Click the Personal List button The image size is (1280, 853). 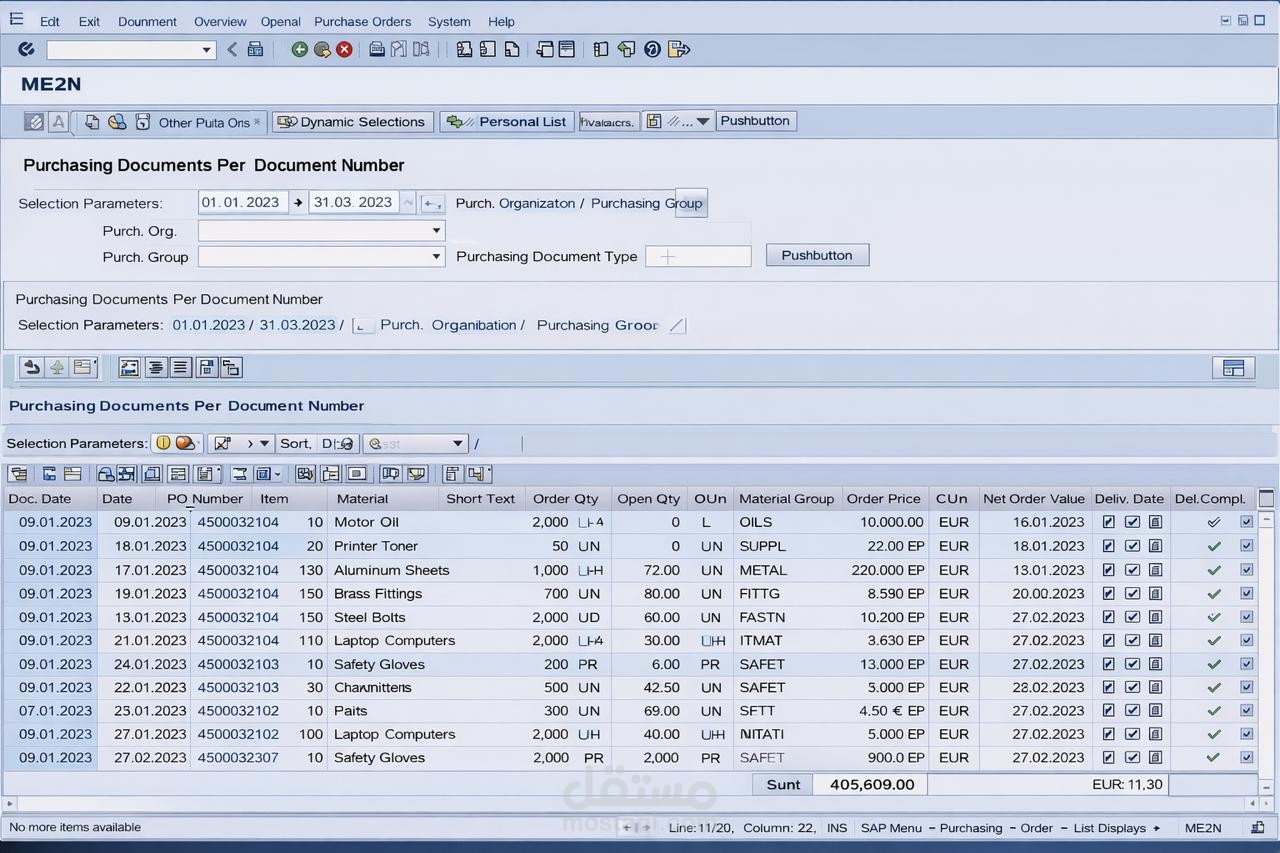(507, 122)
